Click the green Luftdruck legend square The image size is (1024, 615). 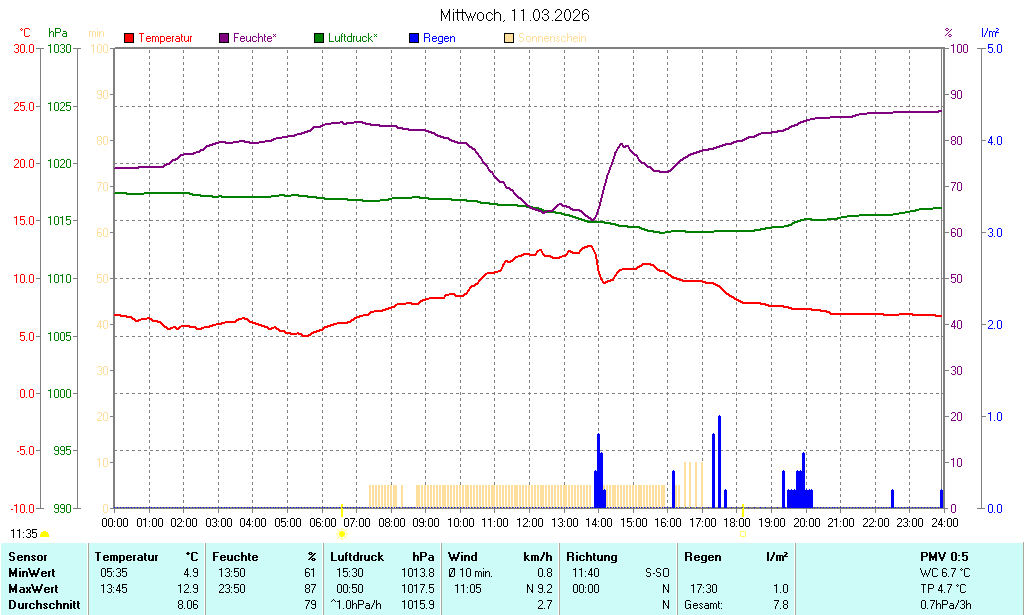(319, 38)
